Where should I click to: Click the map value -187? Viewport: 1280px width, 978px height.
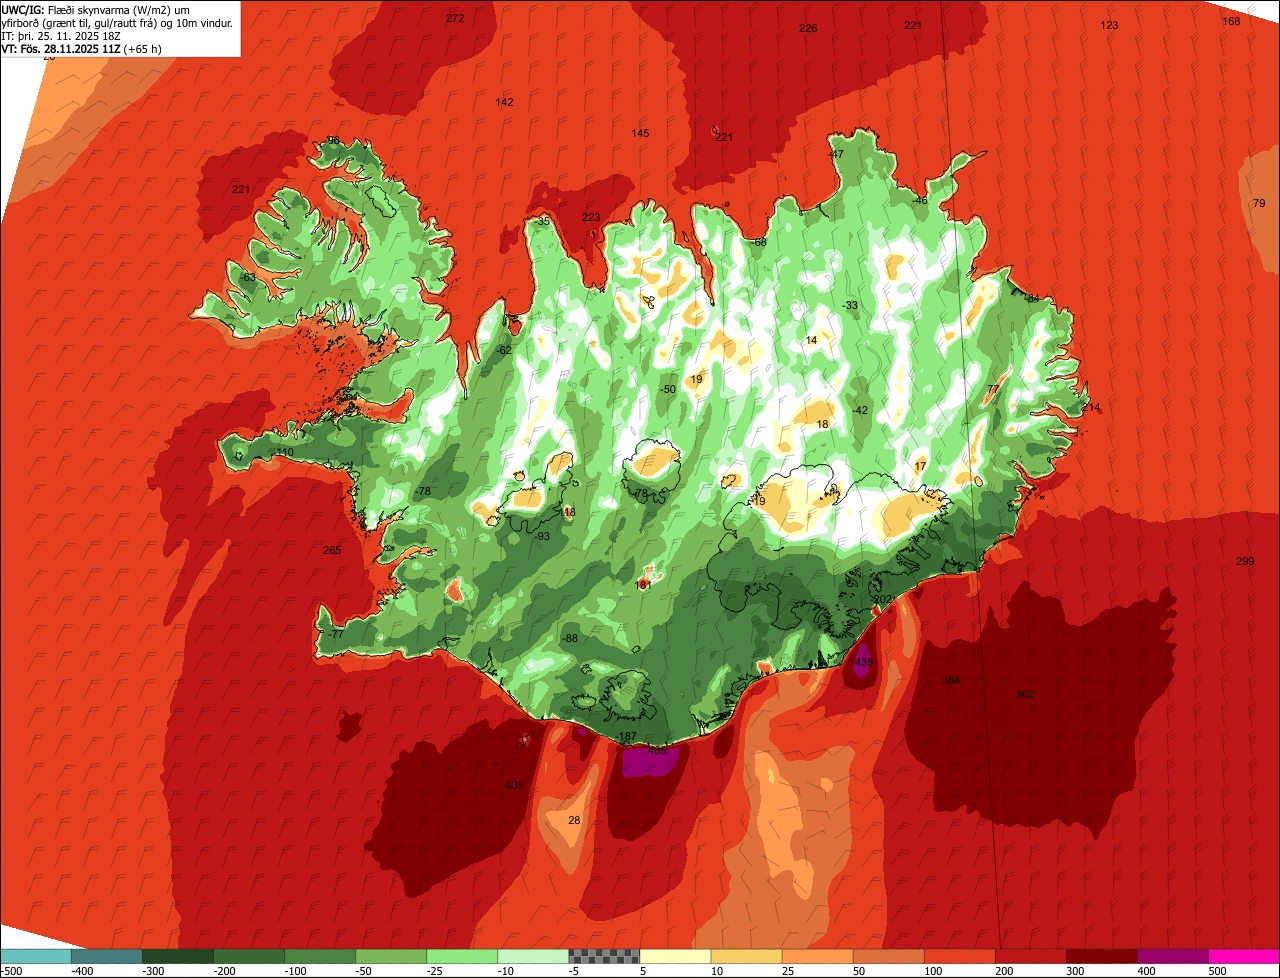626,736
